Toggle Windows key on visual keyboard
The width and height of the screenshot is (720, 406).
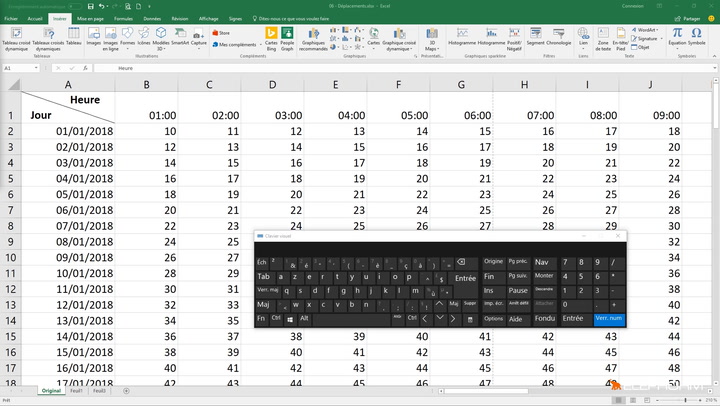290,319
